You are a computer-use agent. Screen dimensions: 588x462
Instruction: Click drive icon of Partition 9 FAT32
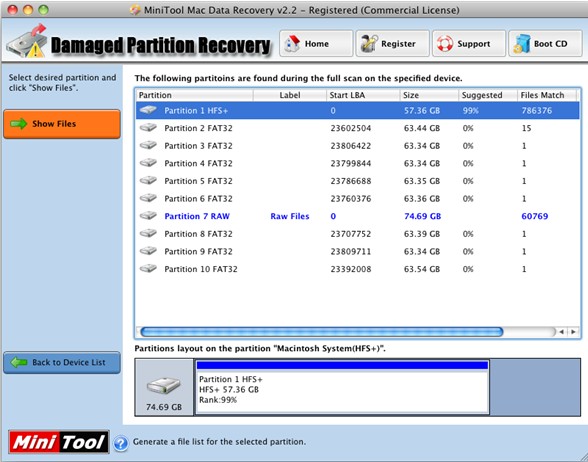click(x=148, y=251)
